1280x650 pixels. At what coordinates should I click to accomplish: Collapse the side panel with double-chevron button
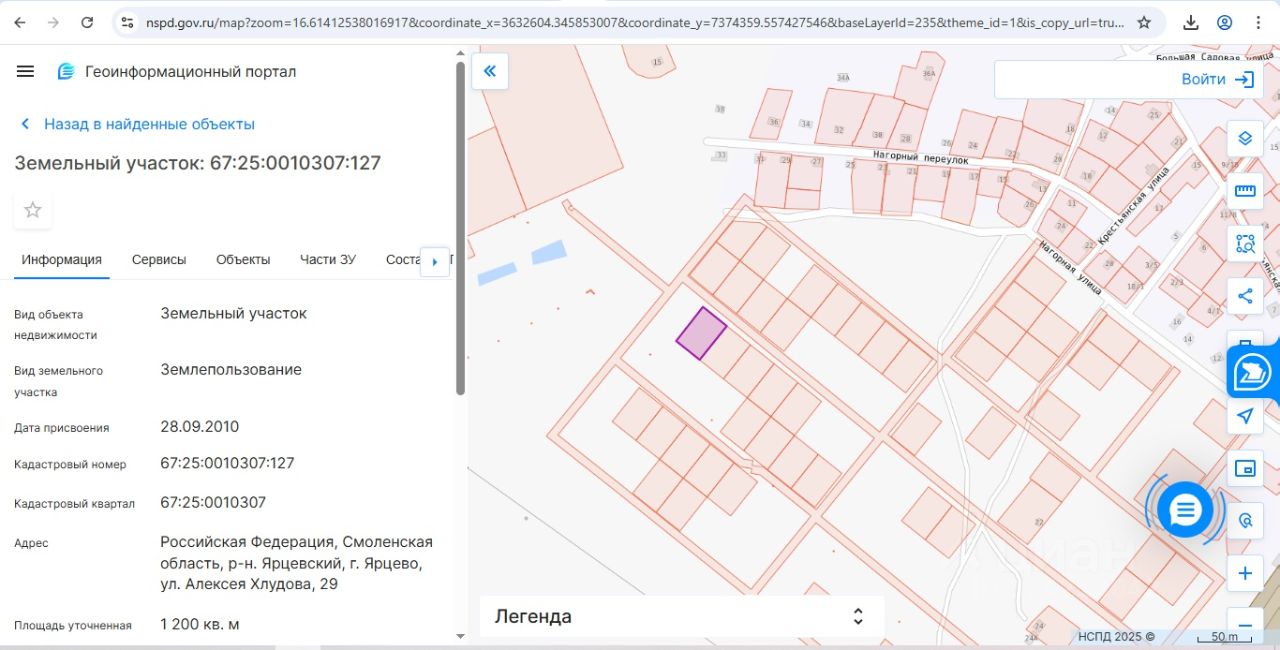[490, 71]
